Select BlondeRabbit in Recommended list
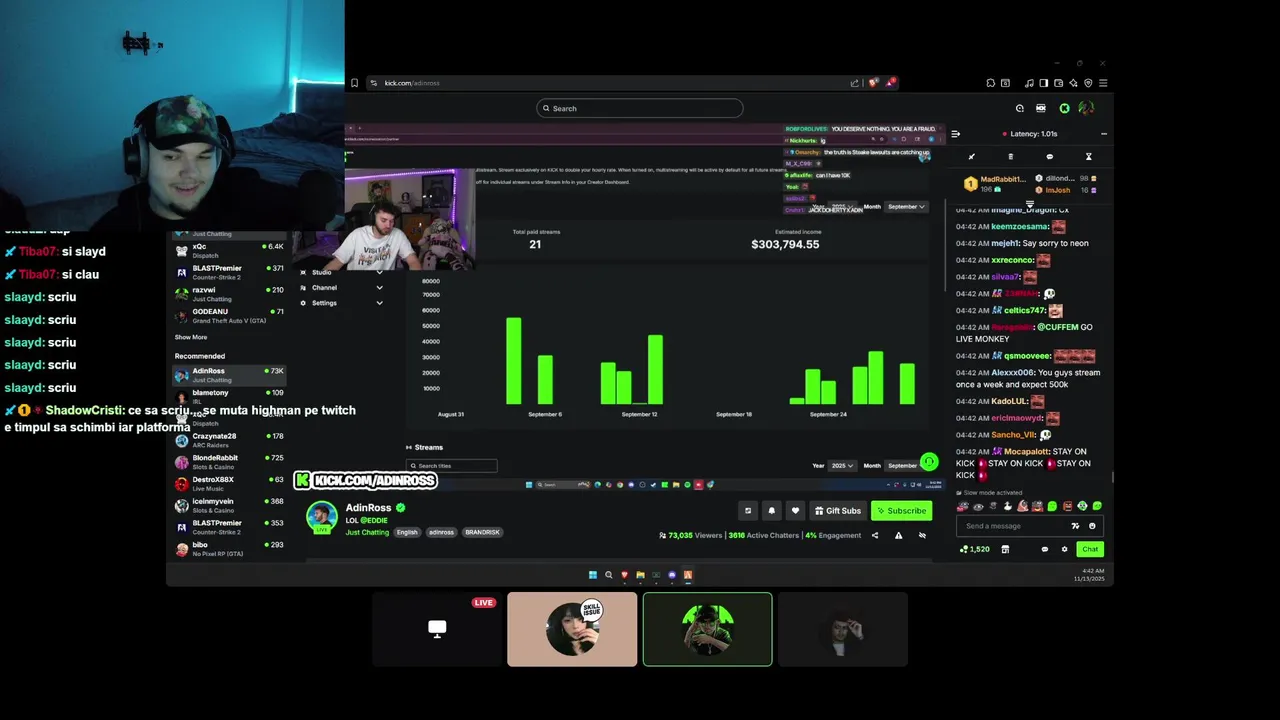The image size is (1280, 720). click(x=229, y=462)
